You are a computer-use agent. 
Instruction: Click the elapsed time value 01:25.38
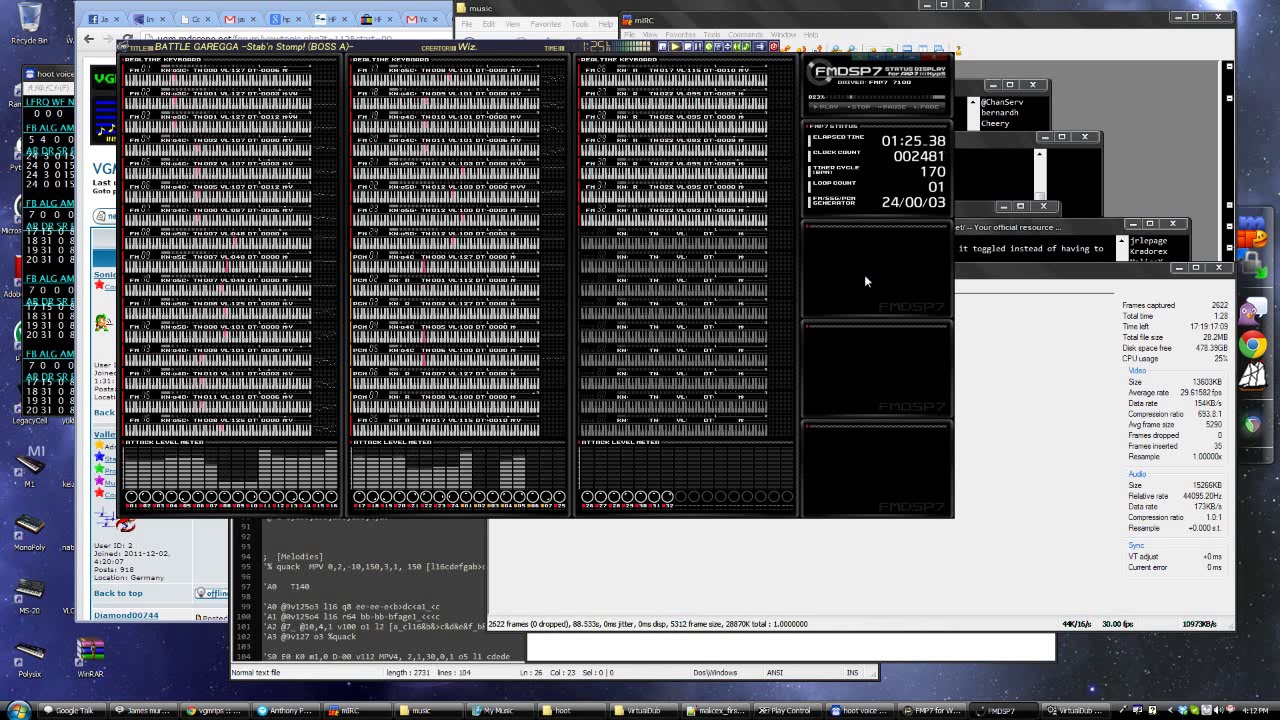(x=913, y=141)
